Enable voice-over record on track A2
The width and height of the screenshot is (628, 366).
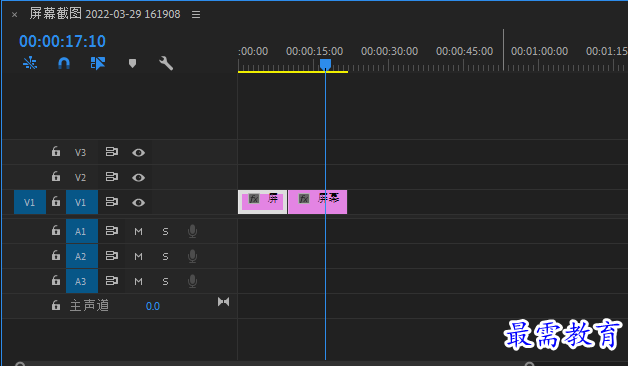pos(192,256)
